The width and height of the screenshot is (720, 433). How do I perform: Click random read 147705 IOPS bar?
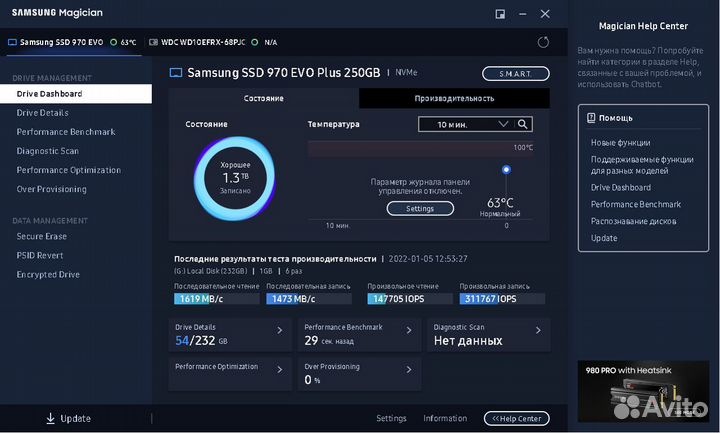[x=410, y=299]
